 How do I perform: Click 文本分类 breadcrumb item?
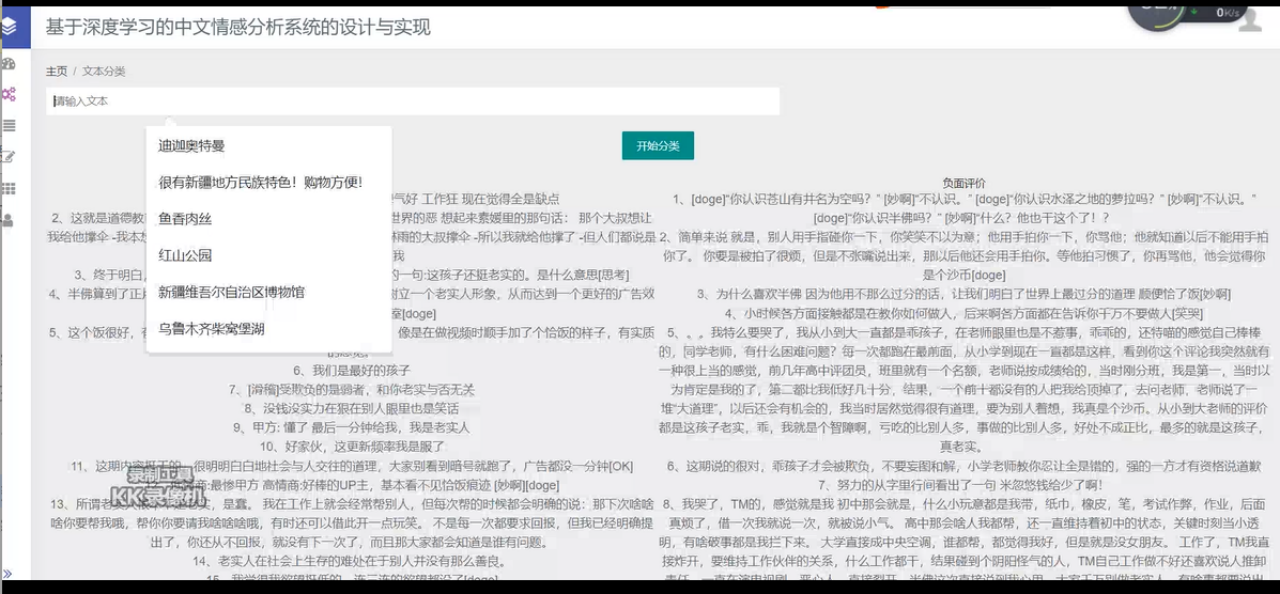pos(104,71)
